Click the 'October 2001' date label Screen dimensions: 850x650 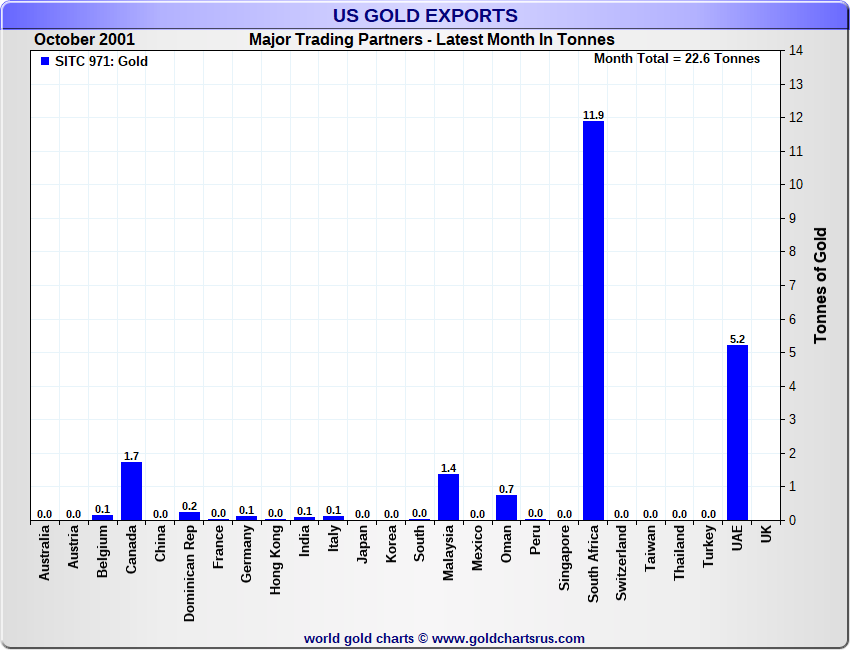click(85, 40)
